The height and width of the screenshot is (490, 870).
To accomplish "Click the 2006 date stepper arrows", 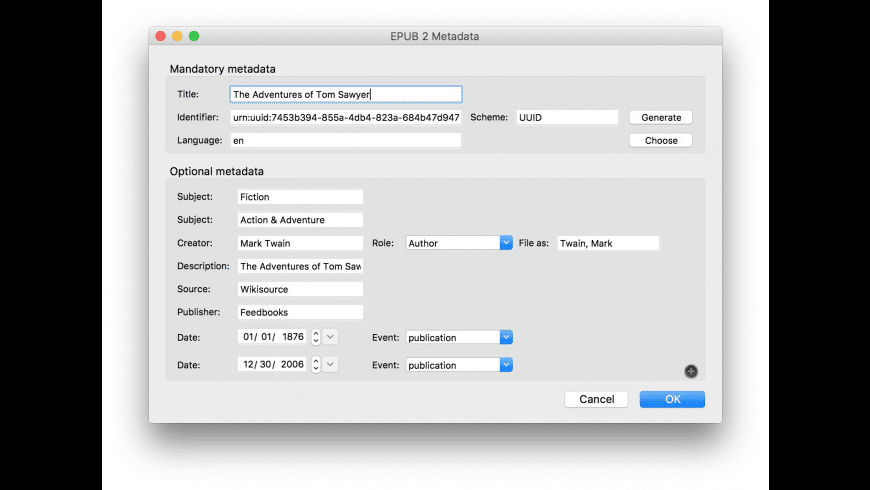I will point(316,365).
